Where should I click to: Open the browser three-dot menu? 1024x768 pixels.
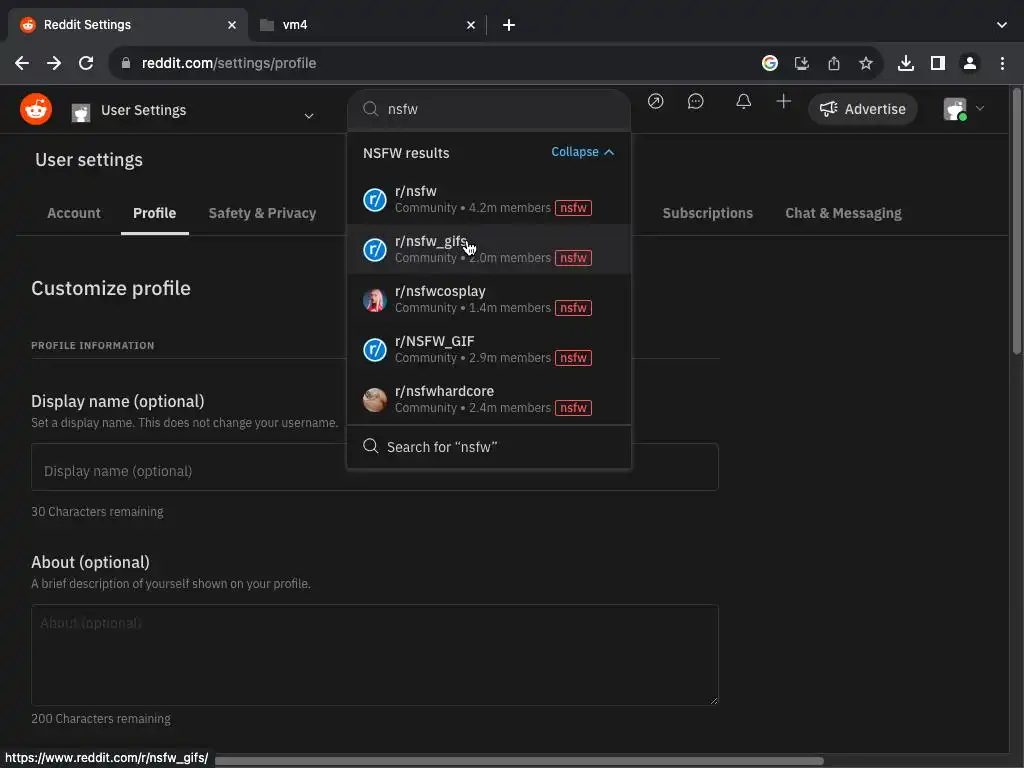pos(1002,63)
